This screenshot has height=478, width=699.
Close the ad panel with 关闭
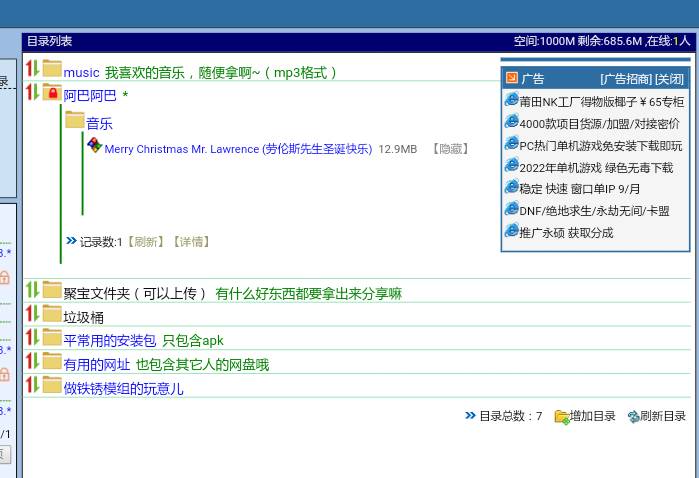coord(670,79)
